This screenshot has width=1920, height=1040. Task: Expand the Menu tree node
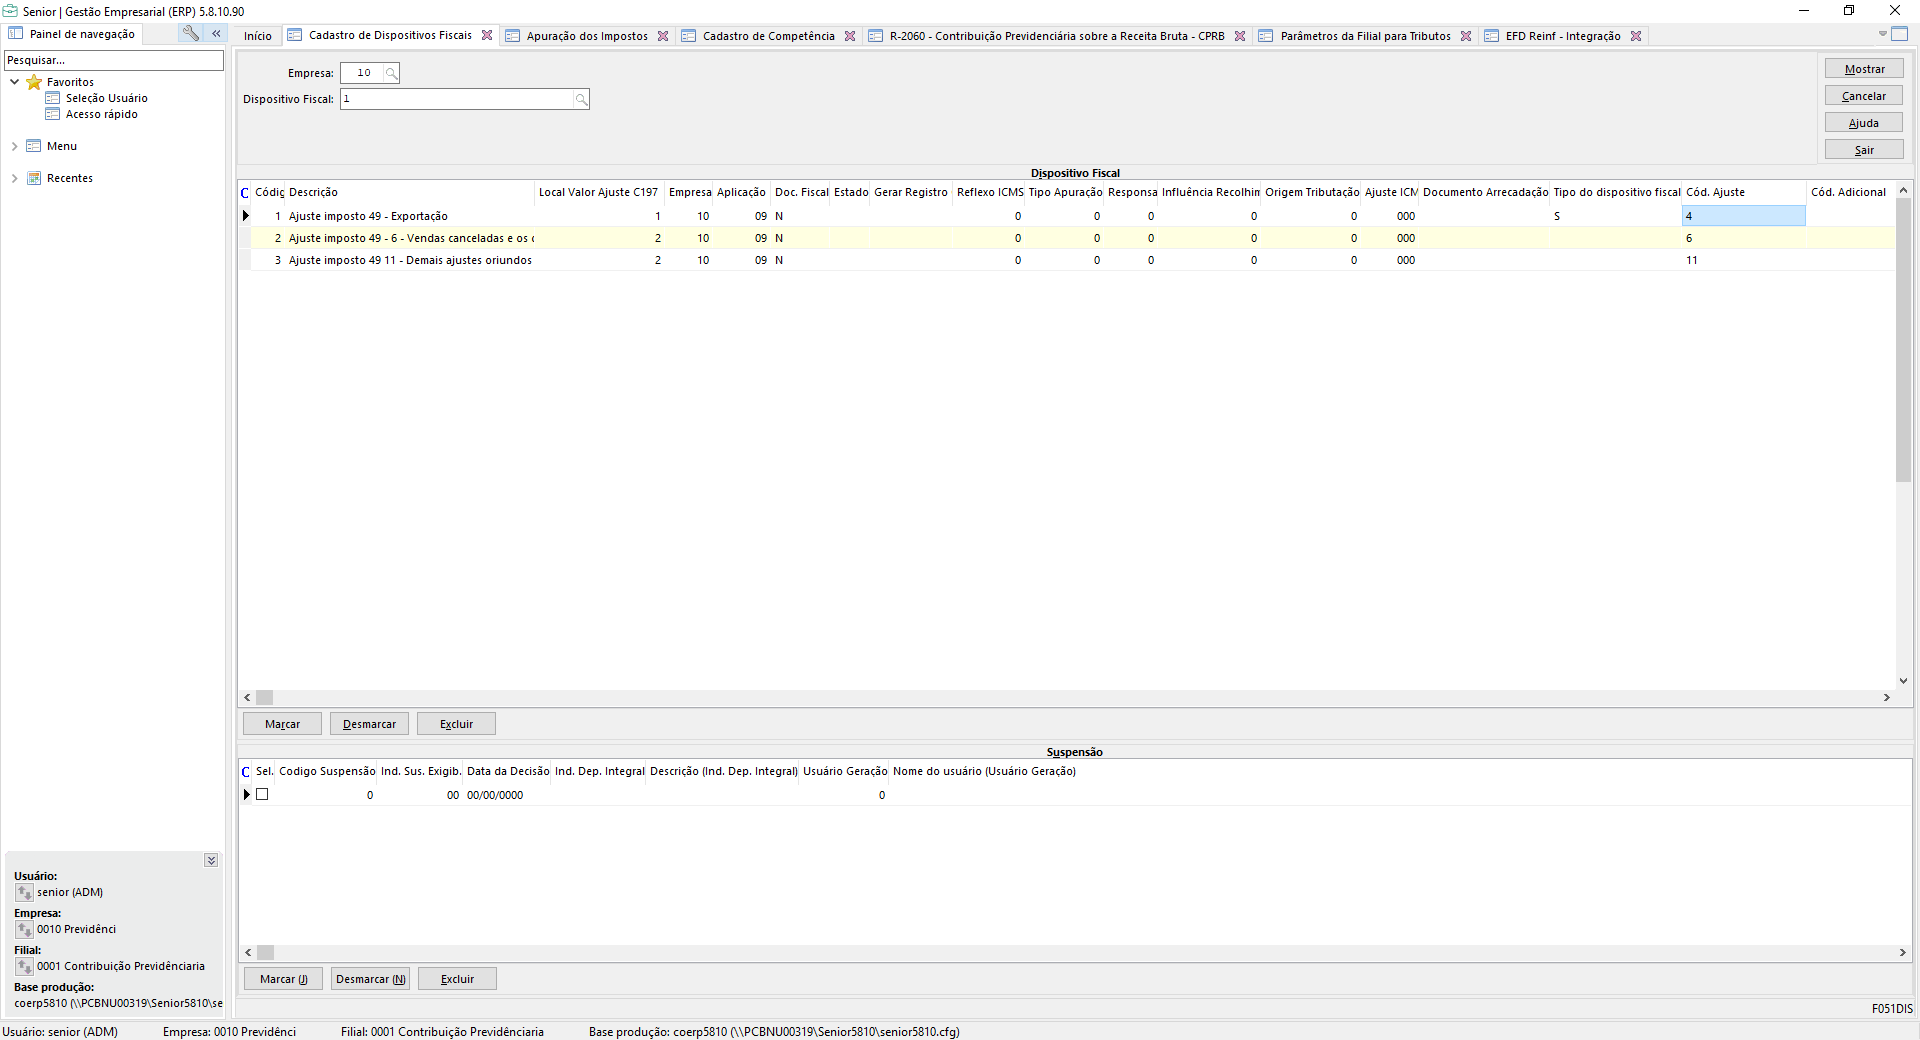point(14,146)
